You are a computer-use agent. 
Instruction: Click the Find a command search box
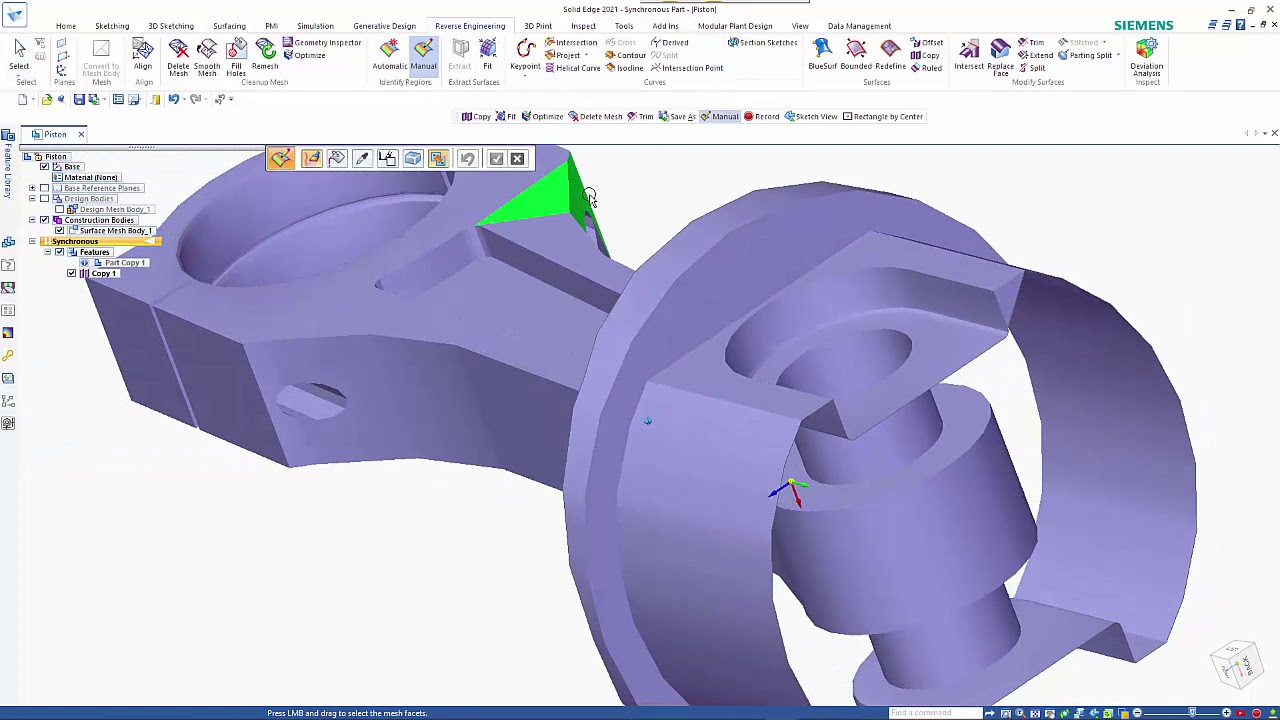(x=934, y=713)
